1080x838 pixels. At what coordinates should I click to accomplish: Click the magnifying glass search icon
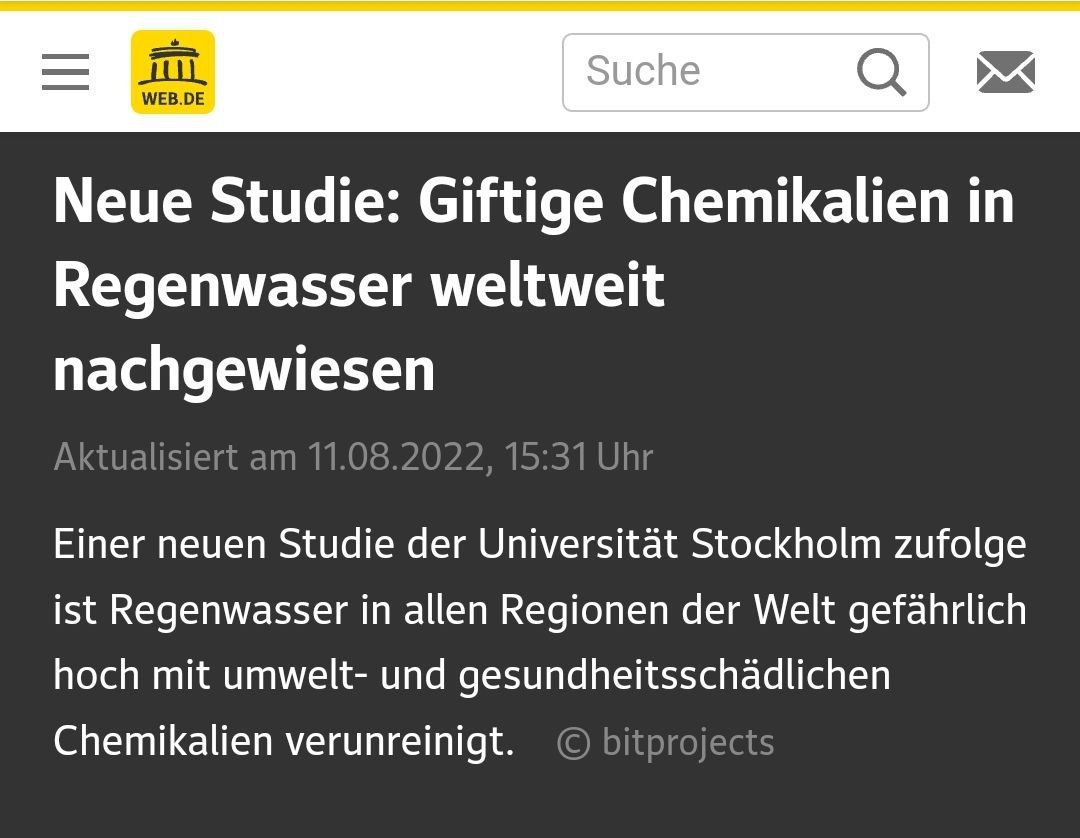pyautogui.click(x=881, y=72)
